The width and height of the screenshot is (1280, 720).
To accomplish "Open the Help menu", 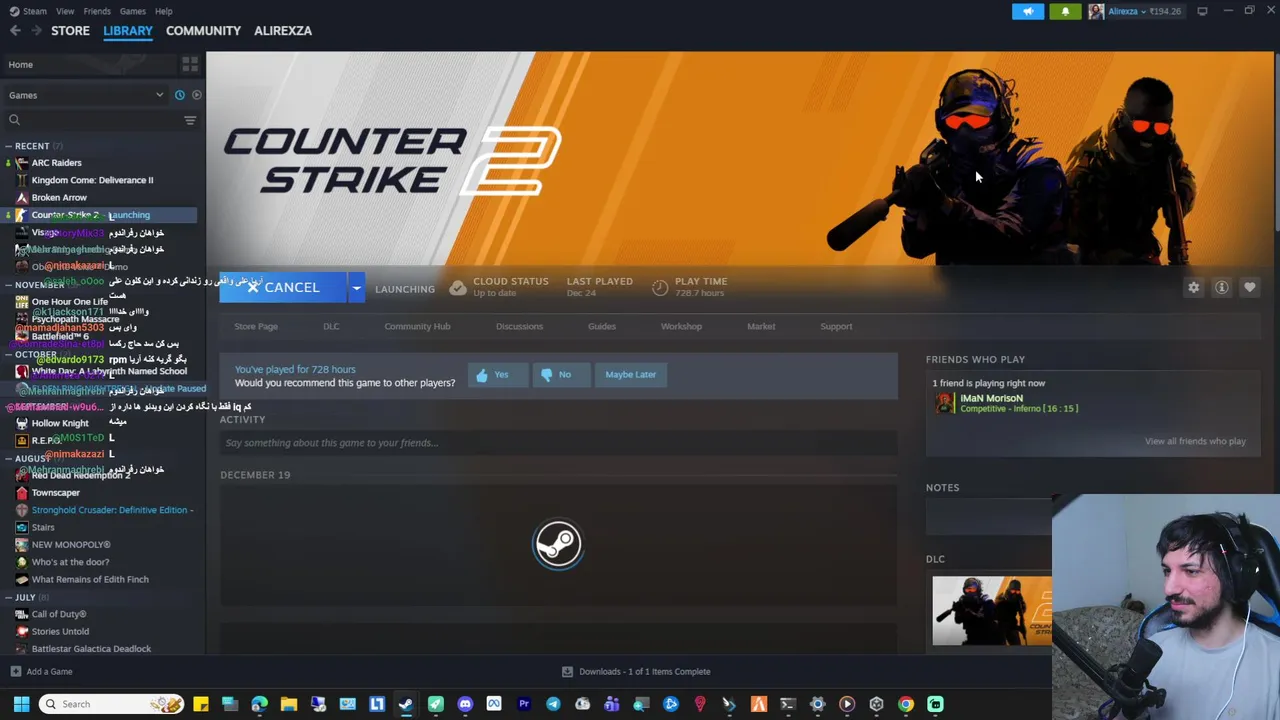I will click(164, 11).
